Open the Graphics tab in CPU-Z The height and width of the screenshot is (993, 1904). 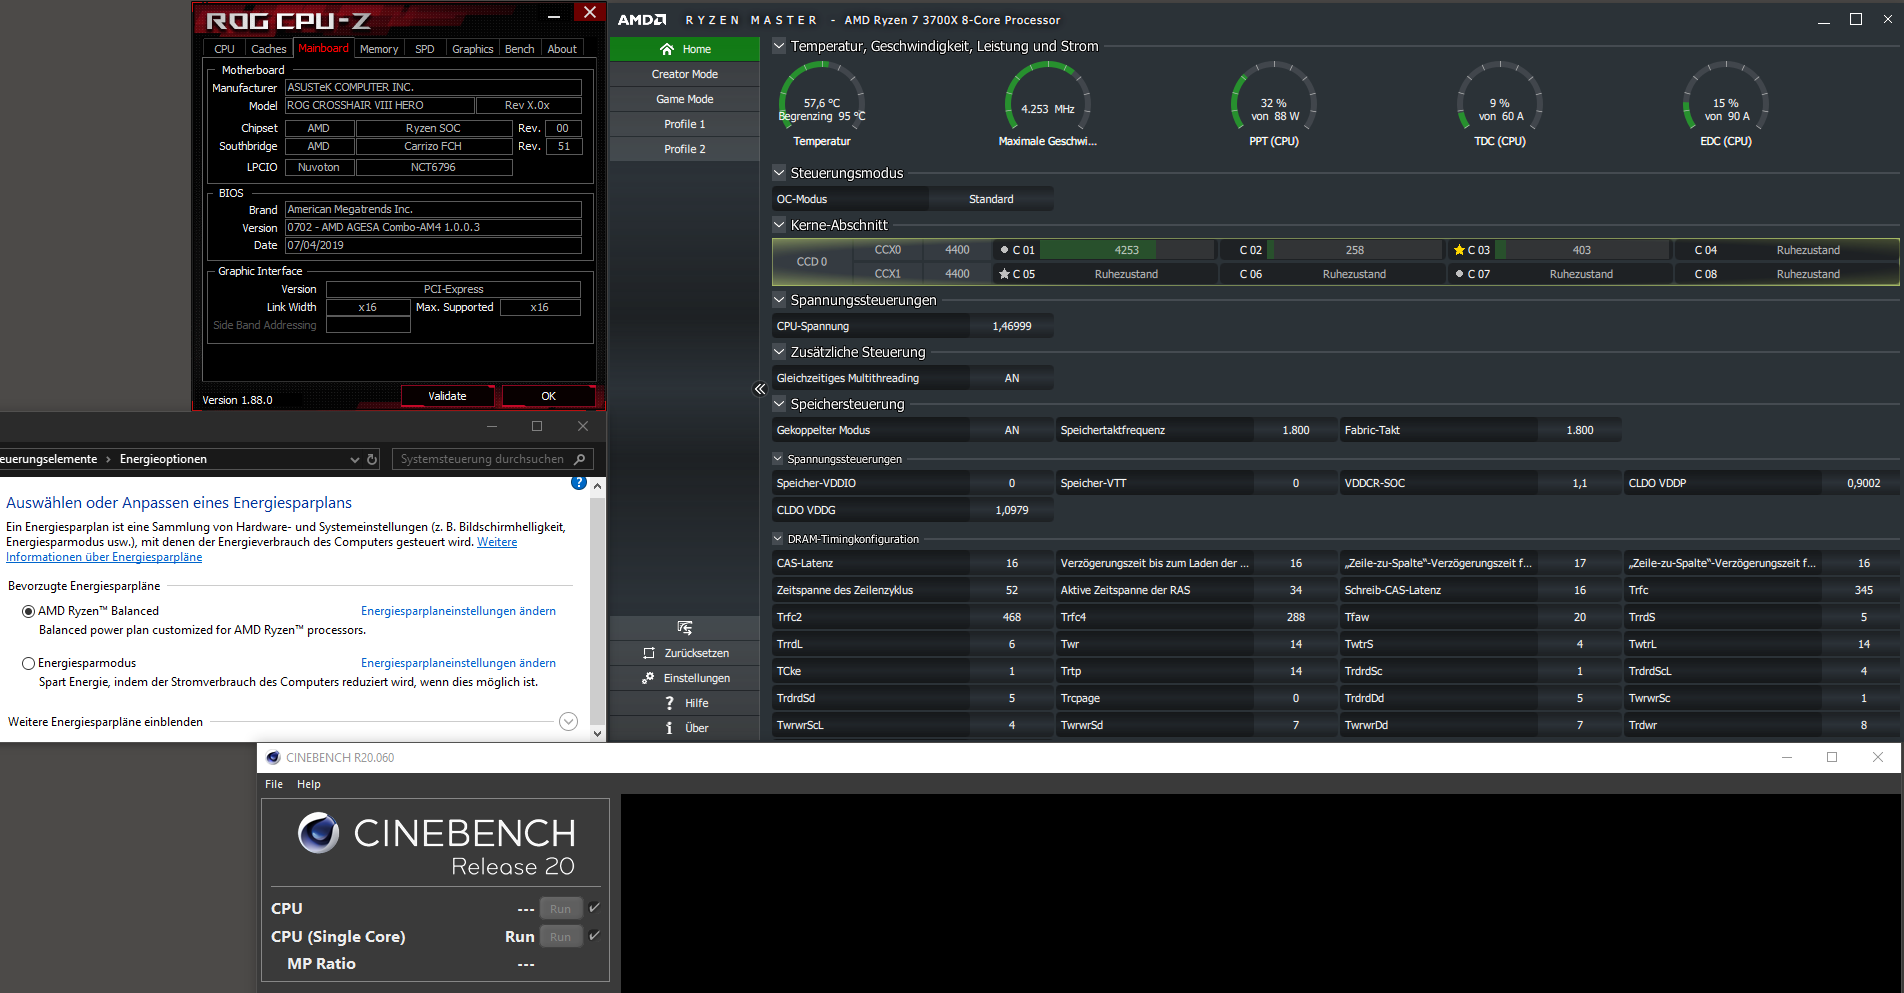pyautogui.click(x=472, y=49)
